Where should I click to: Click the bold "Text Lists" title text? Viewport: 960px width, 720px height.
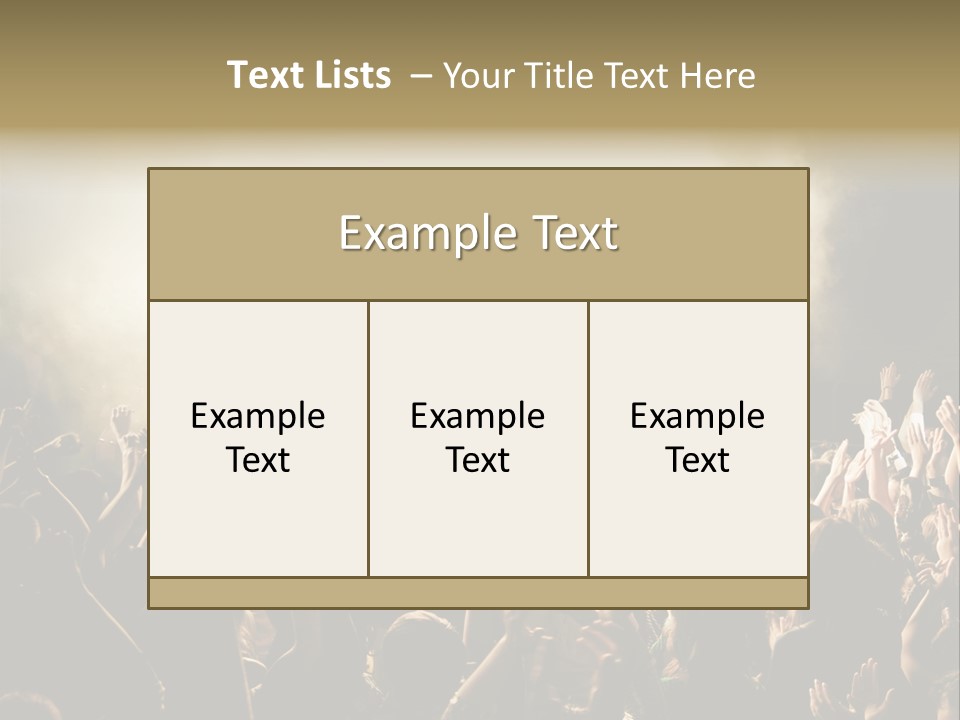pos(309,75)
